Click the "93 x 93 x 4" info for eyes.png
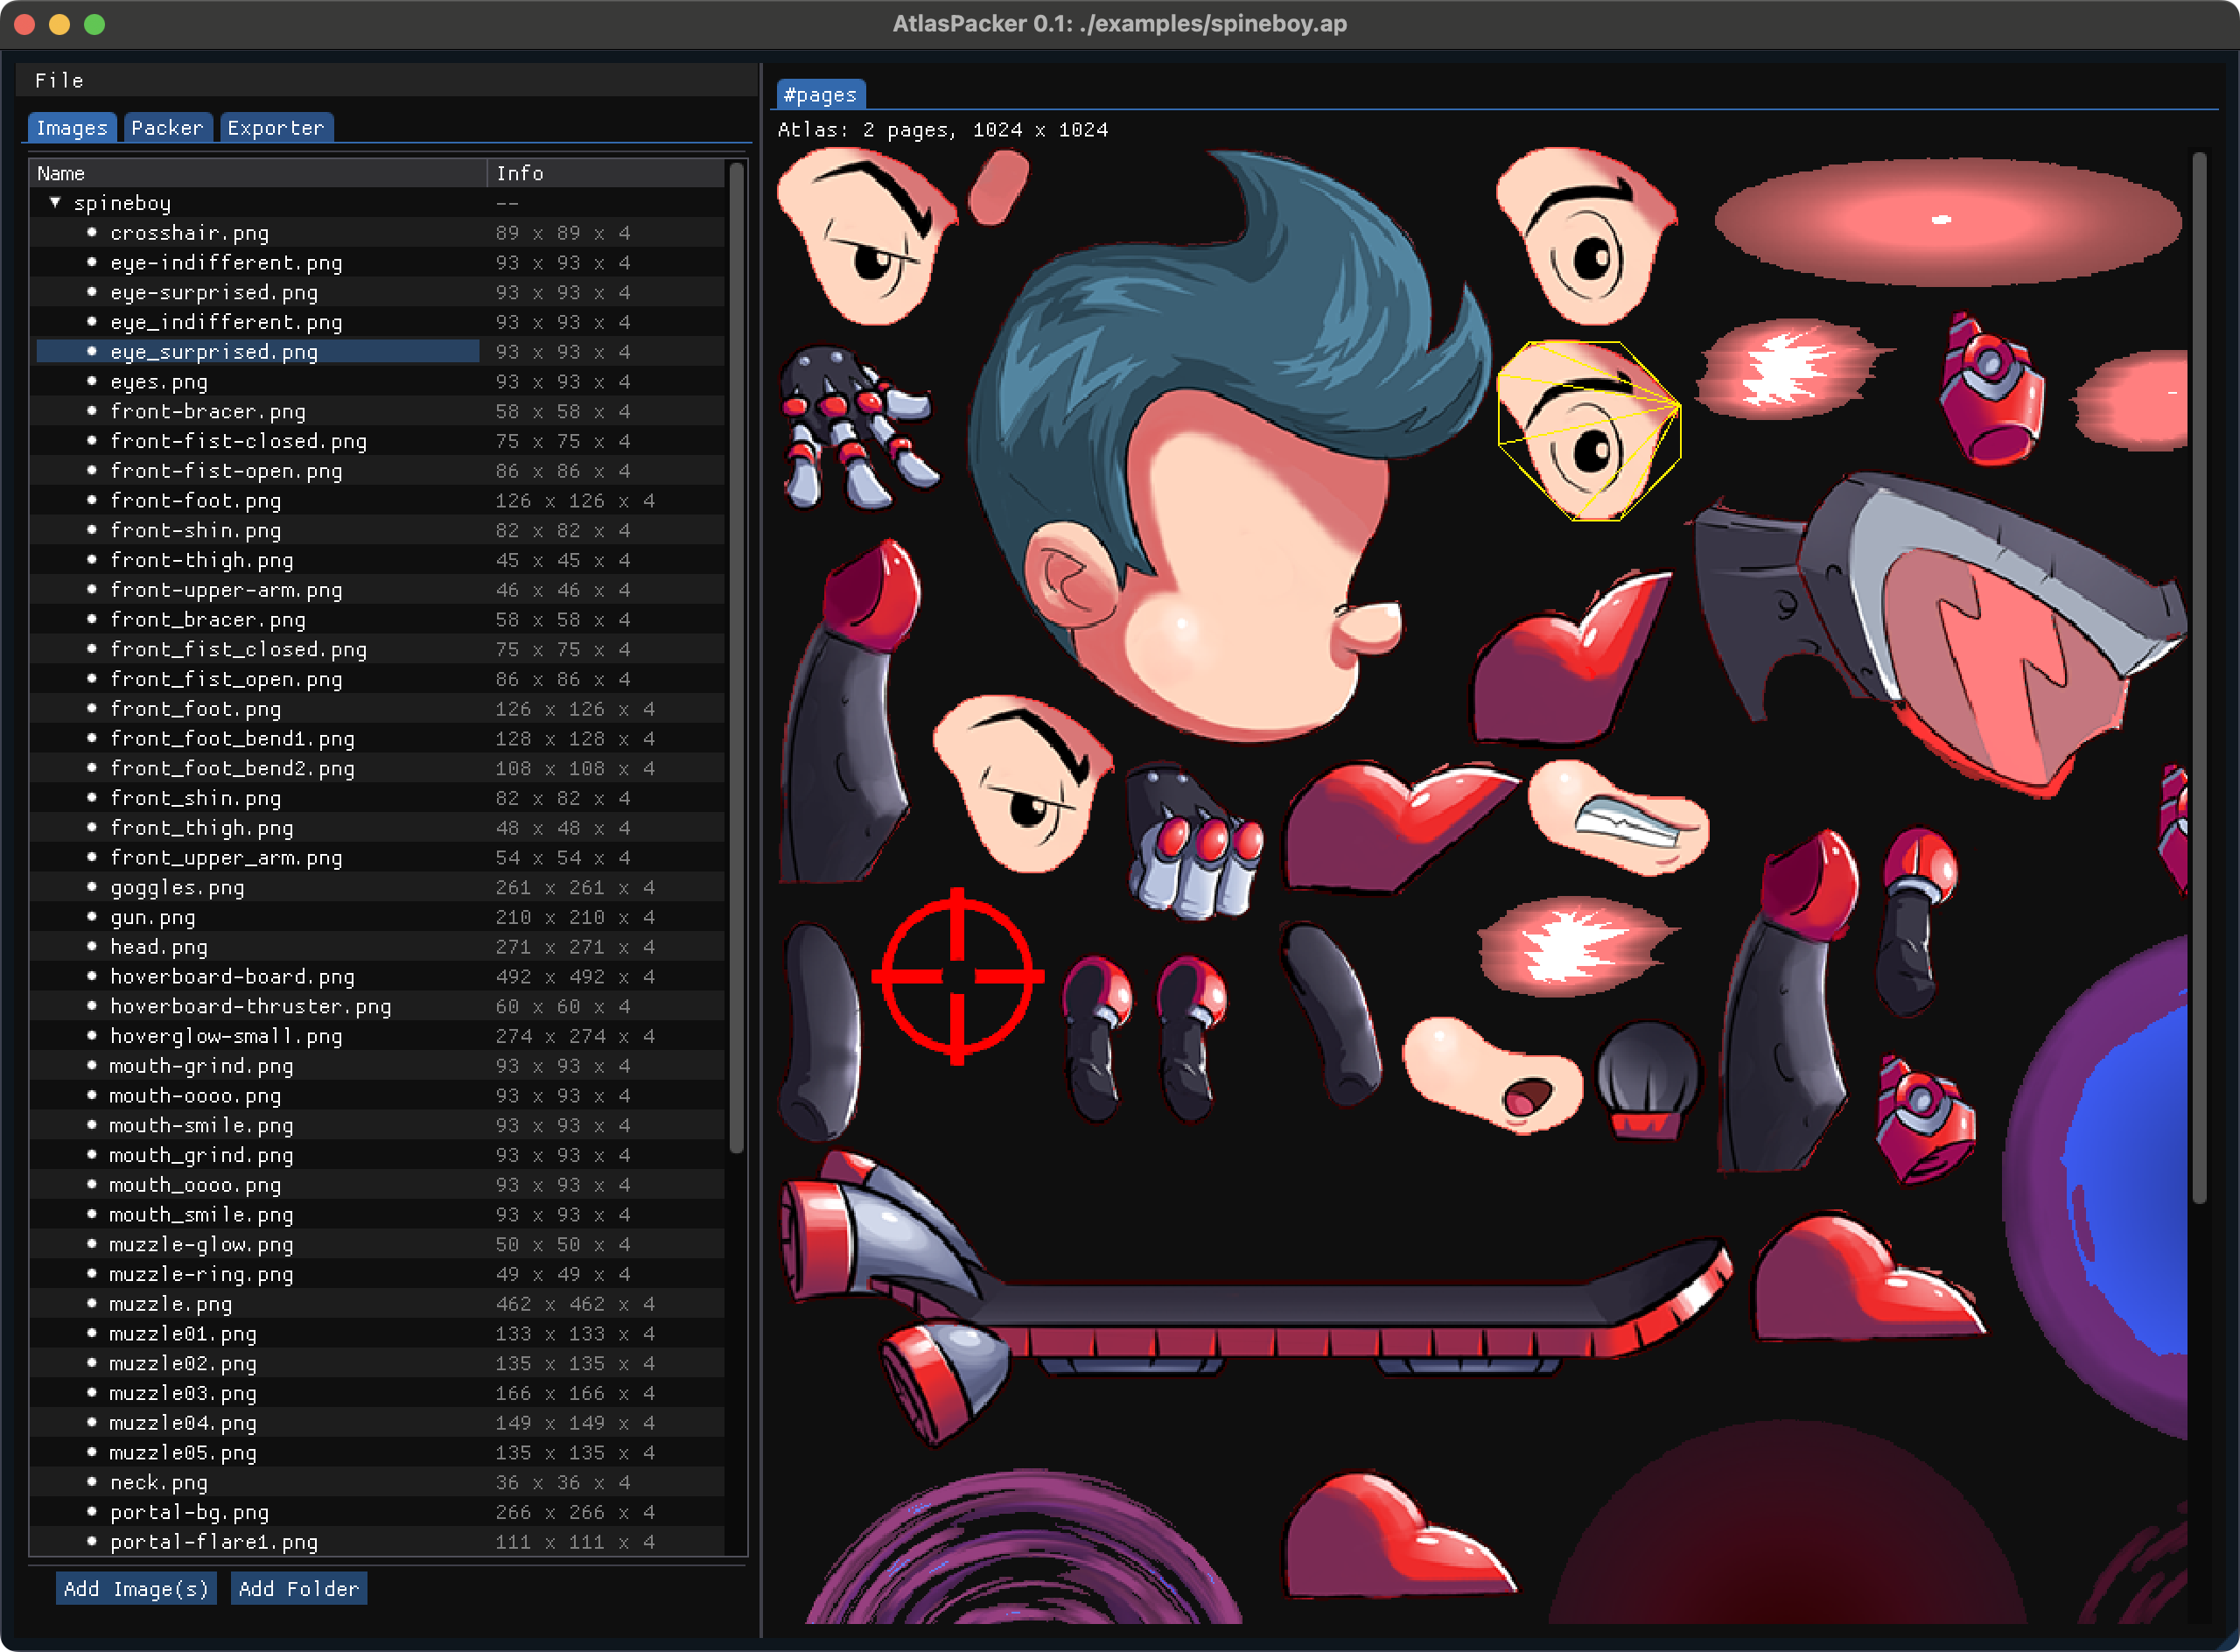2240x1652 pixels. pos(562,382)
